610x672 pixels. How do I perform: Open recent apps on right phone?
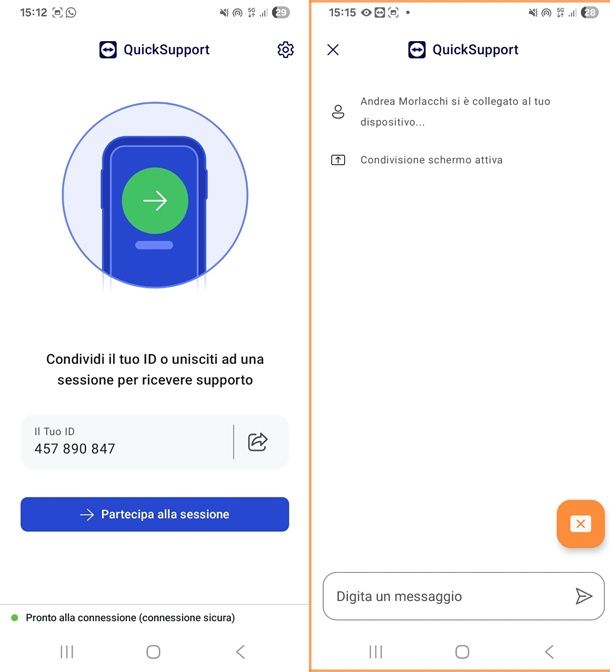[x=376, y=652]
